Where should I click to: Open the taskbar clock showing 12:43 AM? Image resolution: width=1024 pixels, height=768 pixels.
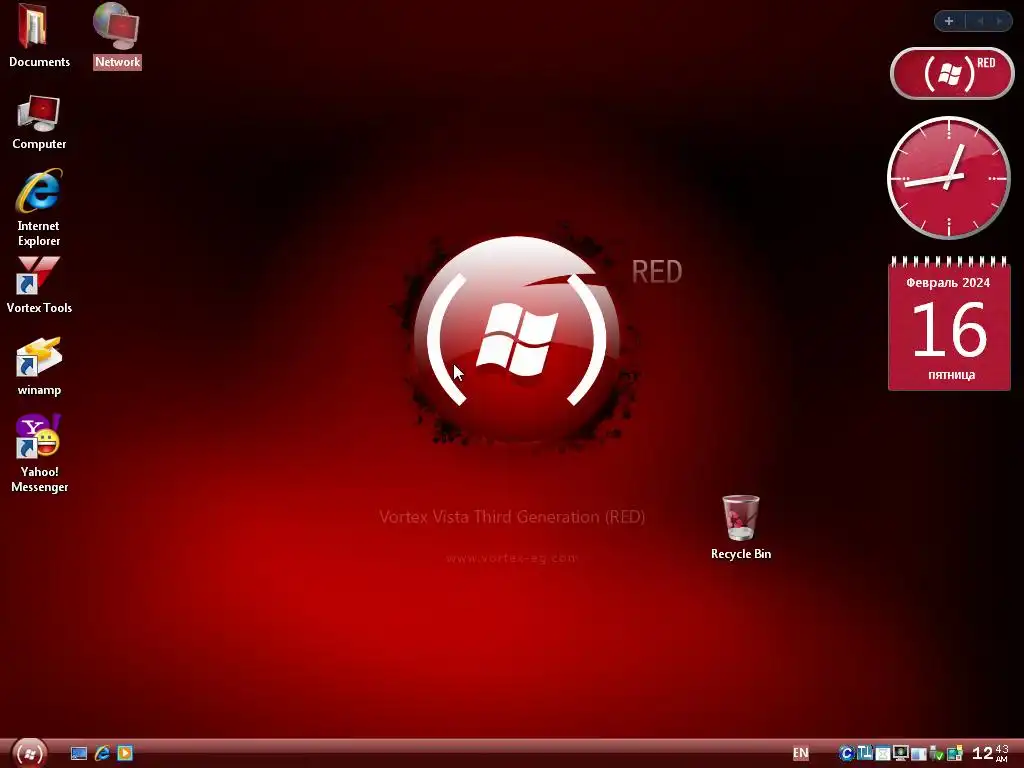pyautogui.click(x=990, y=753)
